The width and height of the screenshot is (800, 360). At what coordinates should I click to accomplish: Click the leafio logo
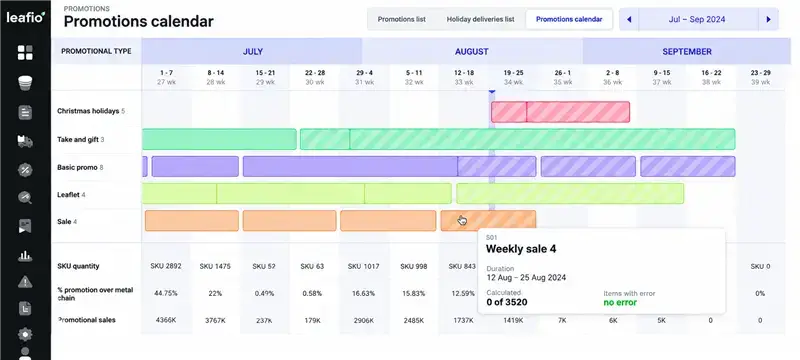coord(26,17)
